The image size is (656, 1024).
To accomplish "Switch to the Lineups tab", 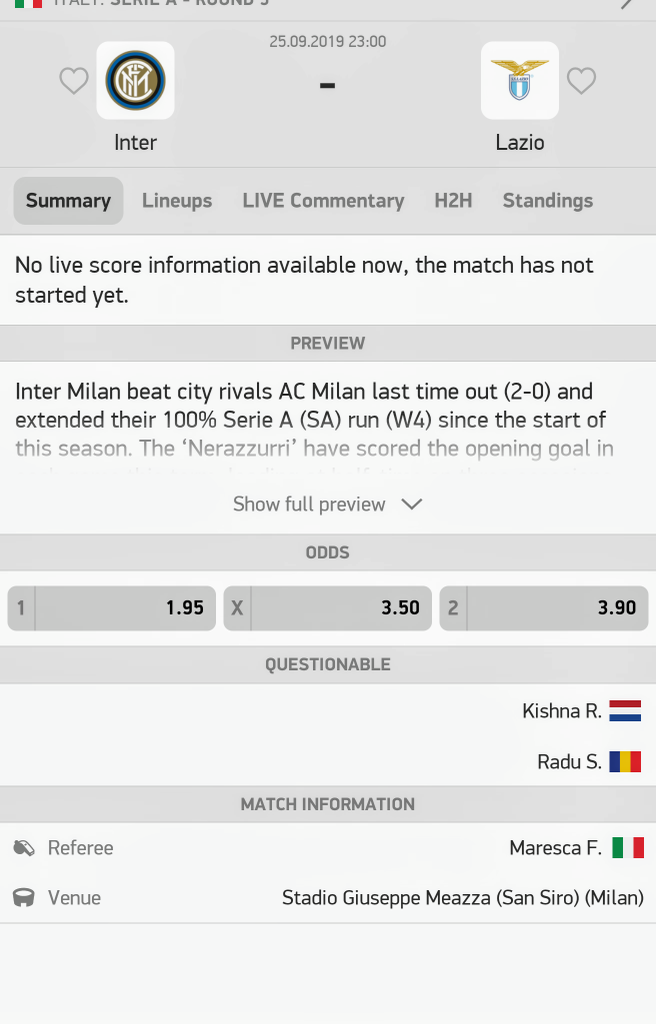I will click(x=177, y=201).
